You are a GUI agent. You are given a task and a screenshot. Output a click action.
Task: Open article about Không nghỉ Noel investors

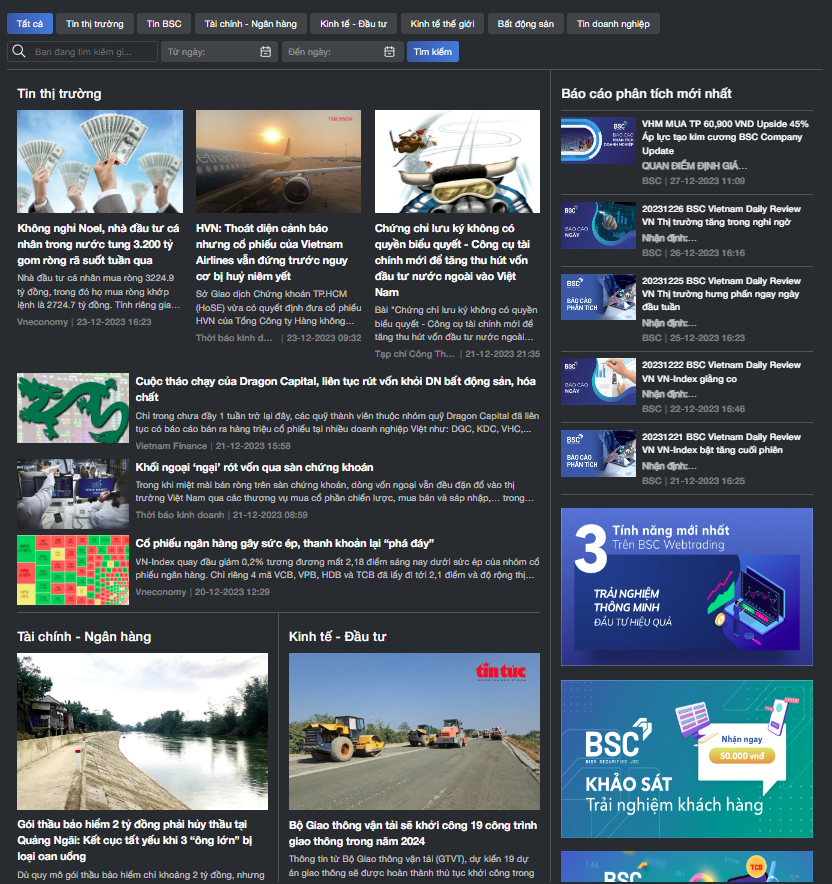click(99, 244)
